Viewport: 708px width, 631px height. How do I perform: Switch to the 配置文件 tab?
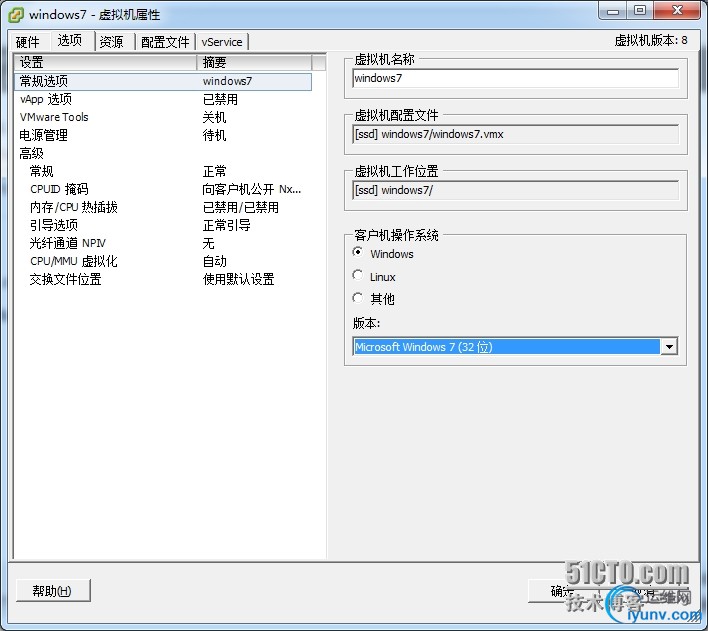click(165, 42)
